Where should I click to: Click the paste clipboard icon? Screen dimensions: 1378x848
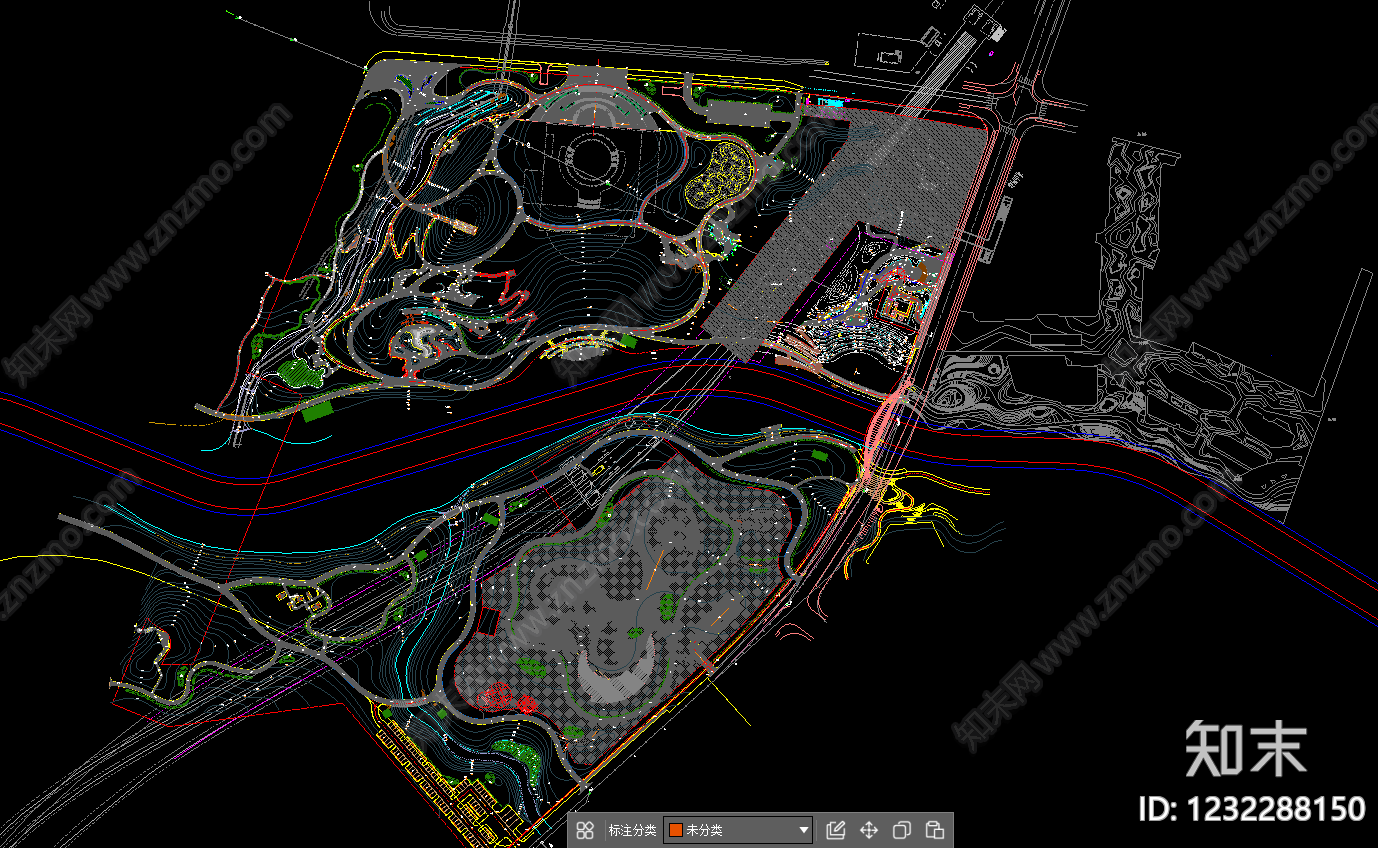(x=935, y=830)
